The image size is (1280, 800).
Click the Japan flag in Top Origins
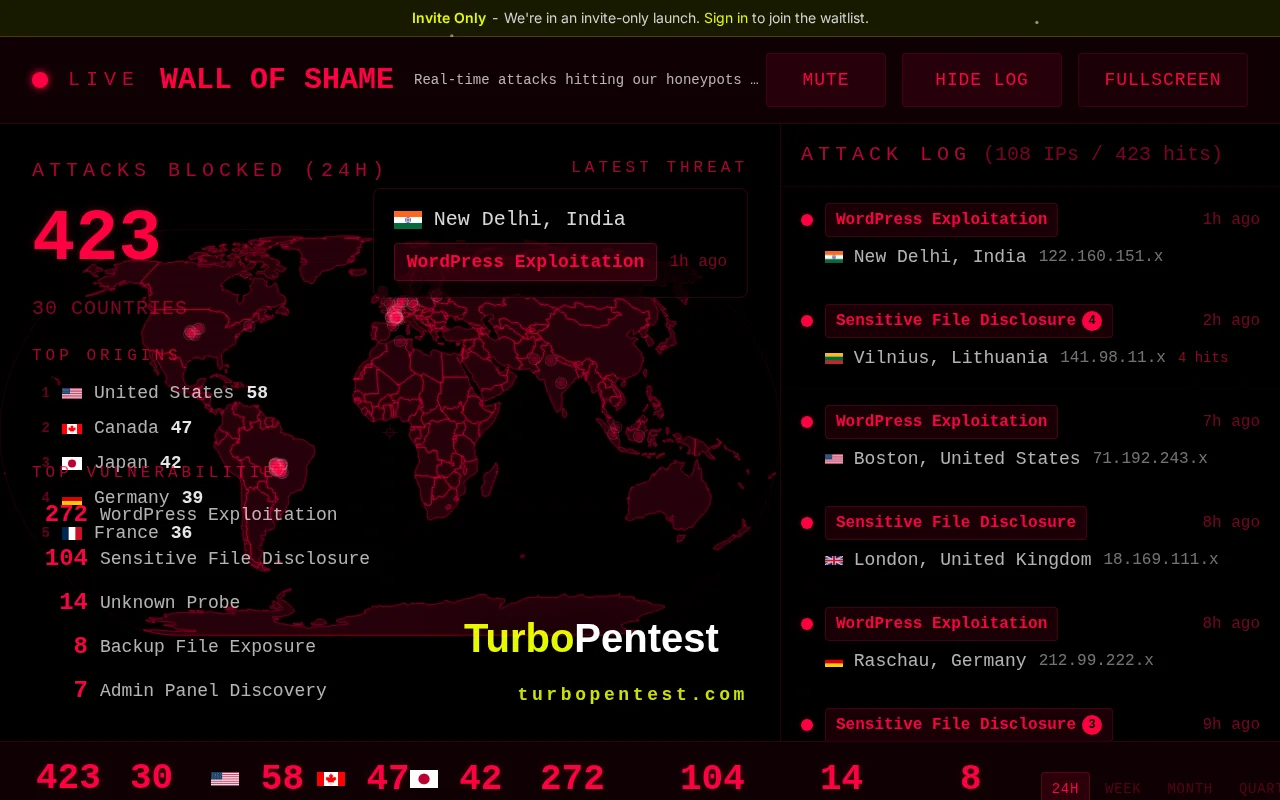(72, 464)
